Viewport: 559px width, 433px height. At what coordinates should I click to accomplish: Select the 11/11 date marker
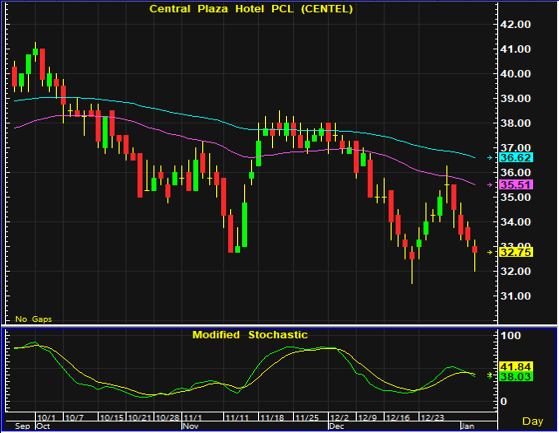pyautogui.click(x=236, y=418)
